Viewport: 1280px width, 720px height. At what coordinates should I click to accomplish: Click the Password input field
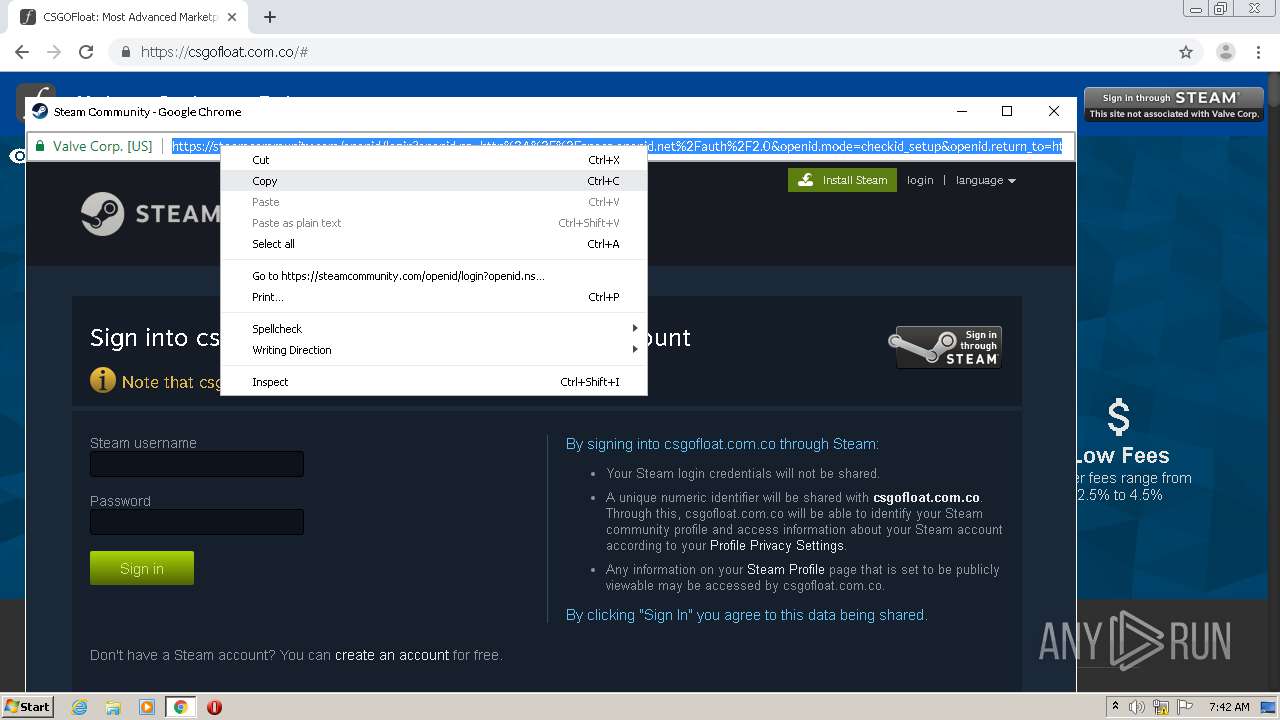pyautogui.click(x=197, y=522)
